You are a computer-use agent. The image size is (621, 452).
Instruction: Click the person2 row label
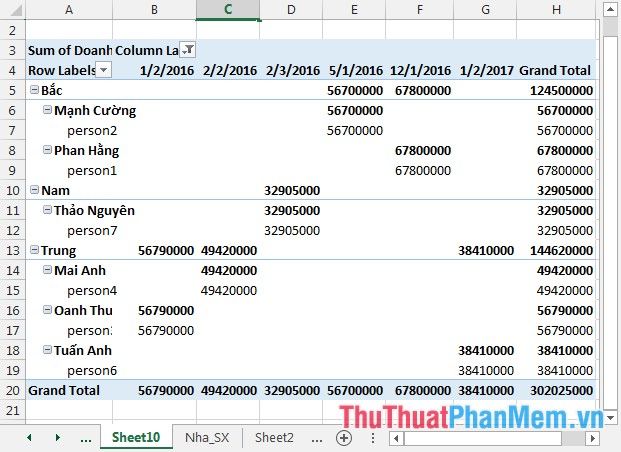click(92, 130)
